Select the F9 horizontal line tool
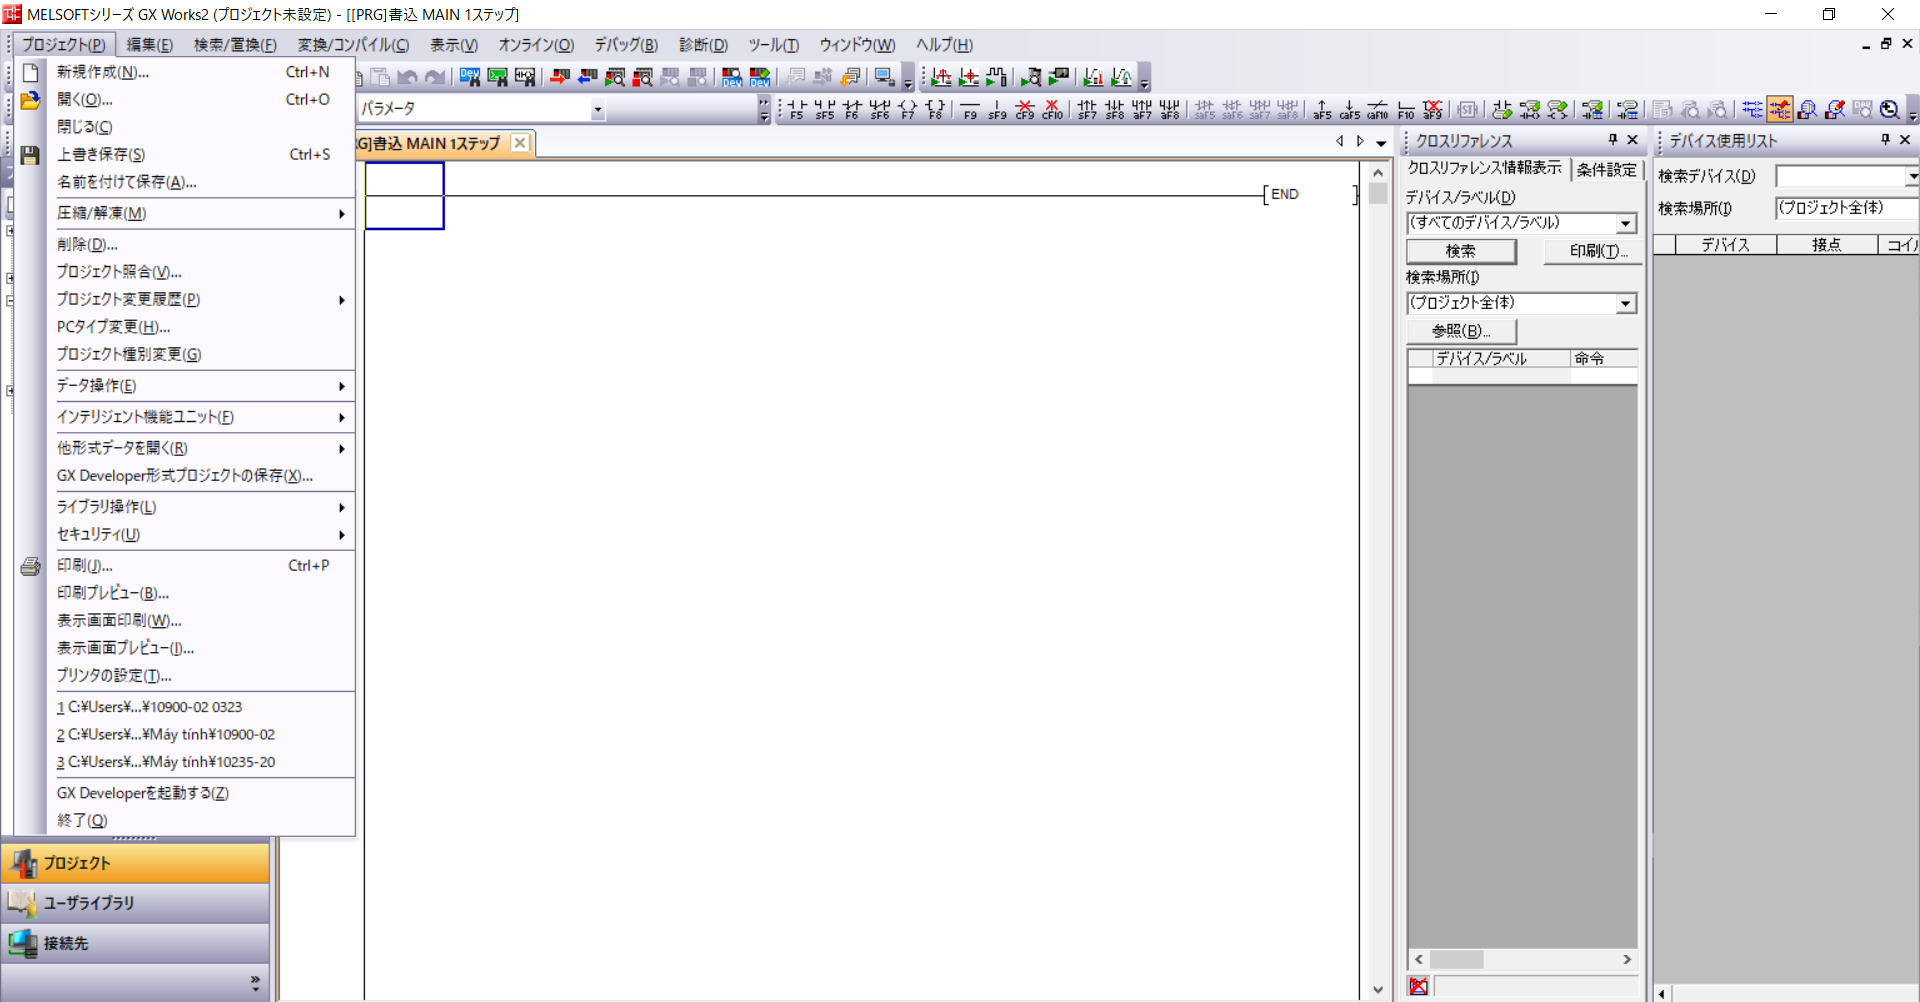Viewport: 1920px width, 1002px height. tap(970, 109)
